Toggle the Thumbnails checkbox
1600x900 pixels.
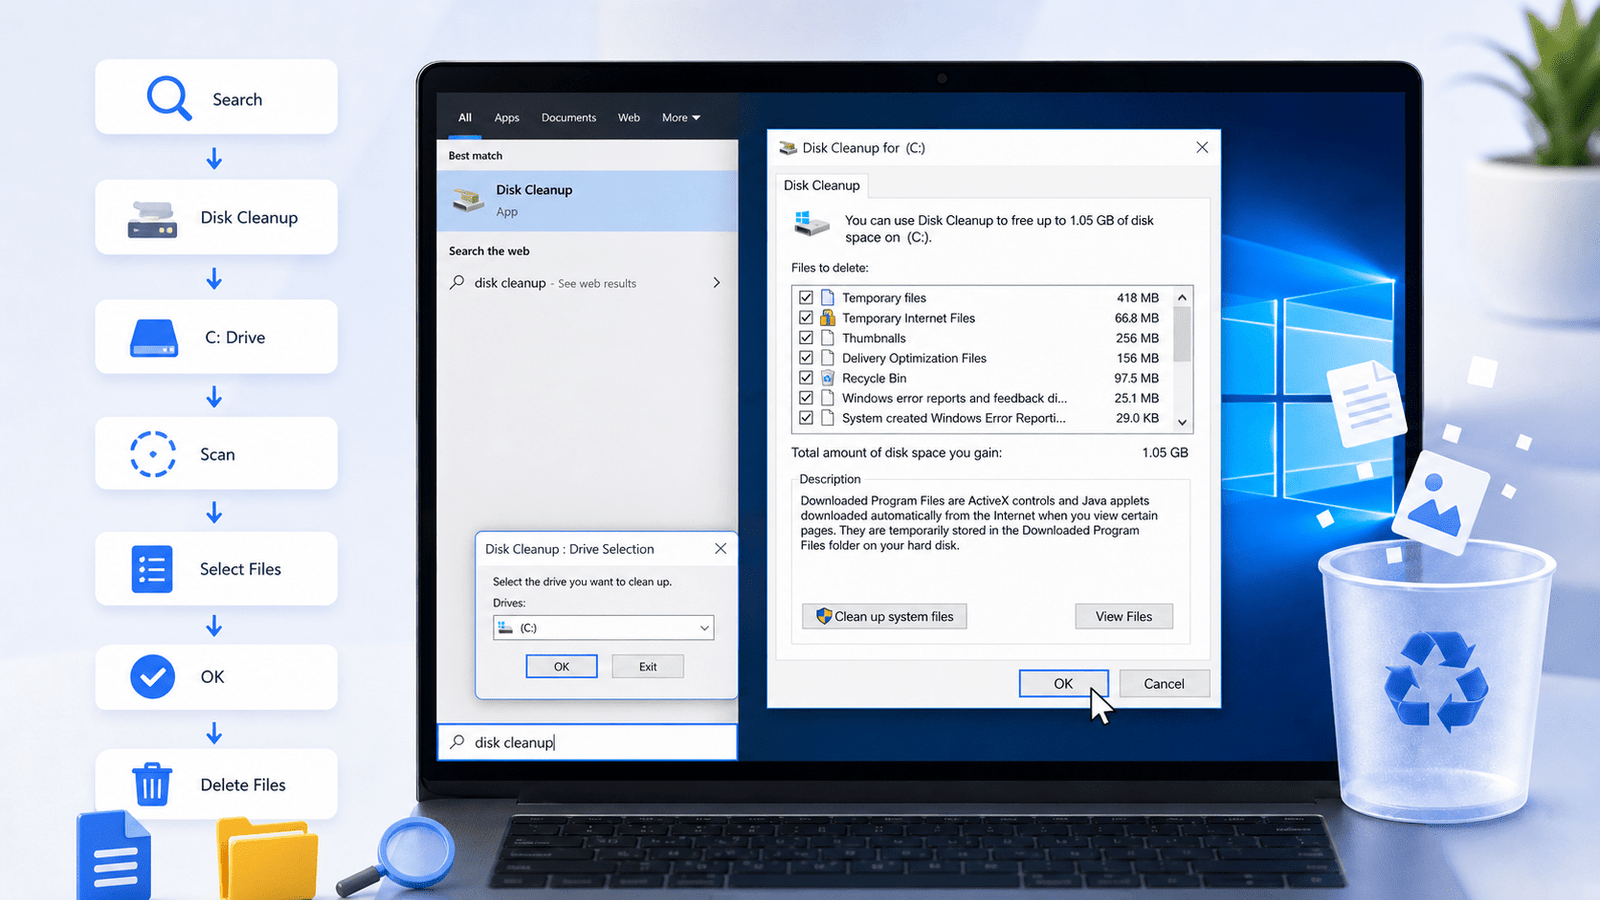point(806,338)
